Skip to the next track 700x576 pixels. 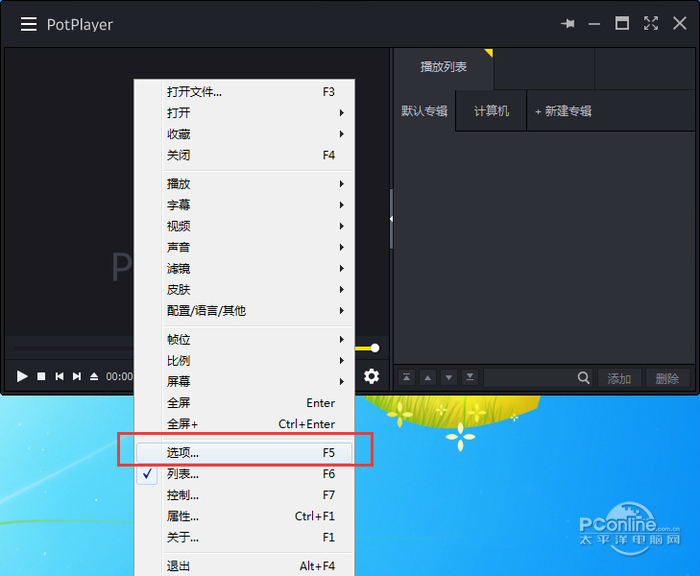(x=77, y=376)
